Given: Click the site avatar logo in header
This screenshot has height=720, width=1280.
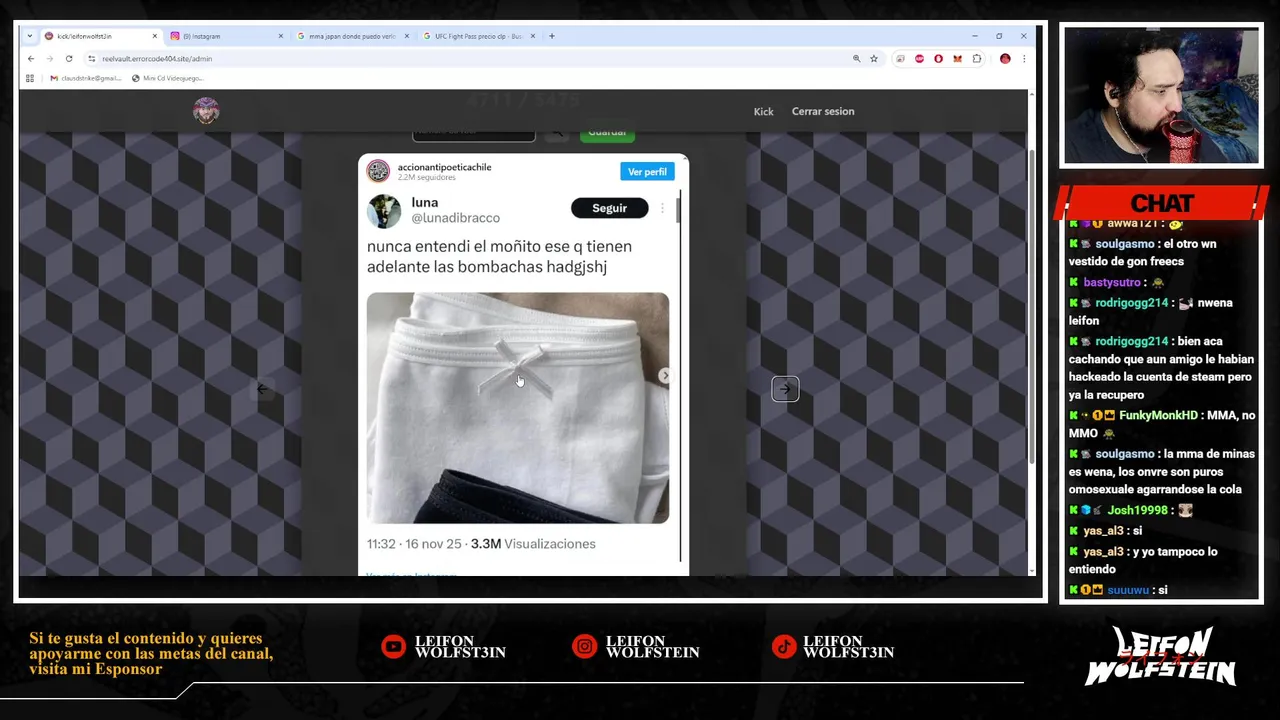Looking at the screenshot, I should coord(206,111).
